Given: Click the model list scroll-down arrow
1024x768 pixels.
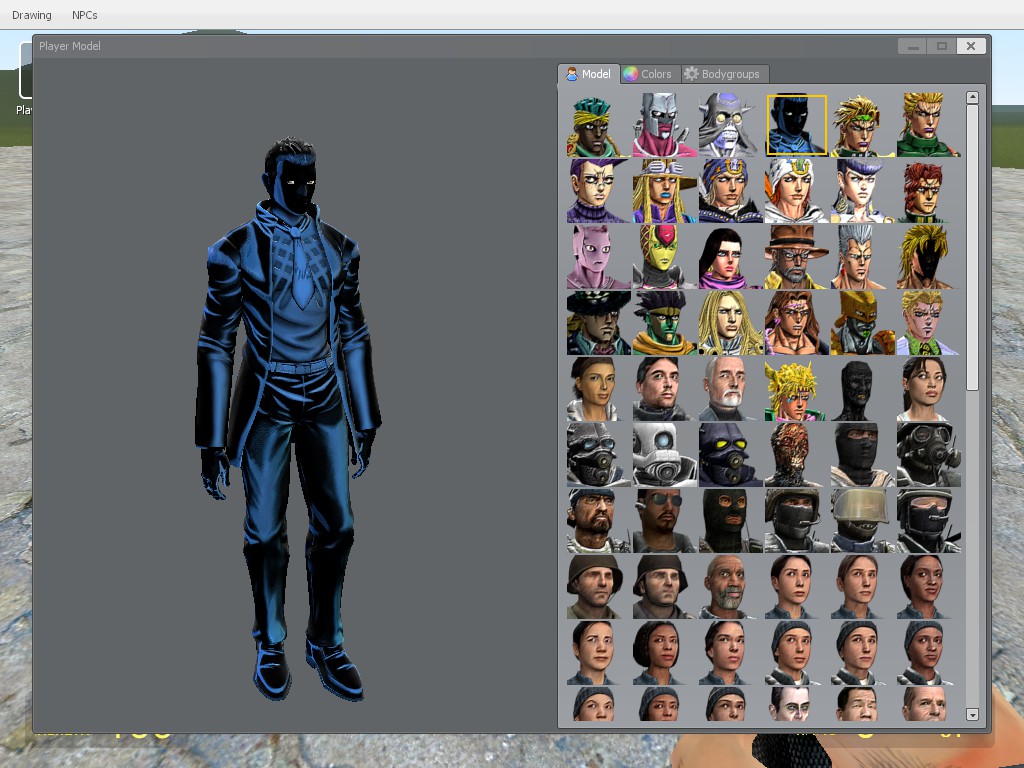Looking at the screenshot, I should pyautogui.click(x=972, y=714).
